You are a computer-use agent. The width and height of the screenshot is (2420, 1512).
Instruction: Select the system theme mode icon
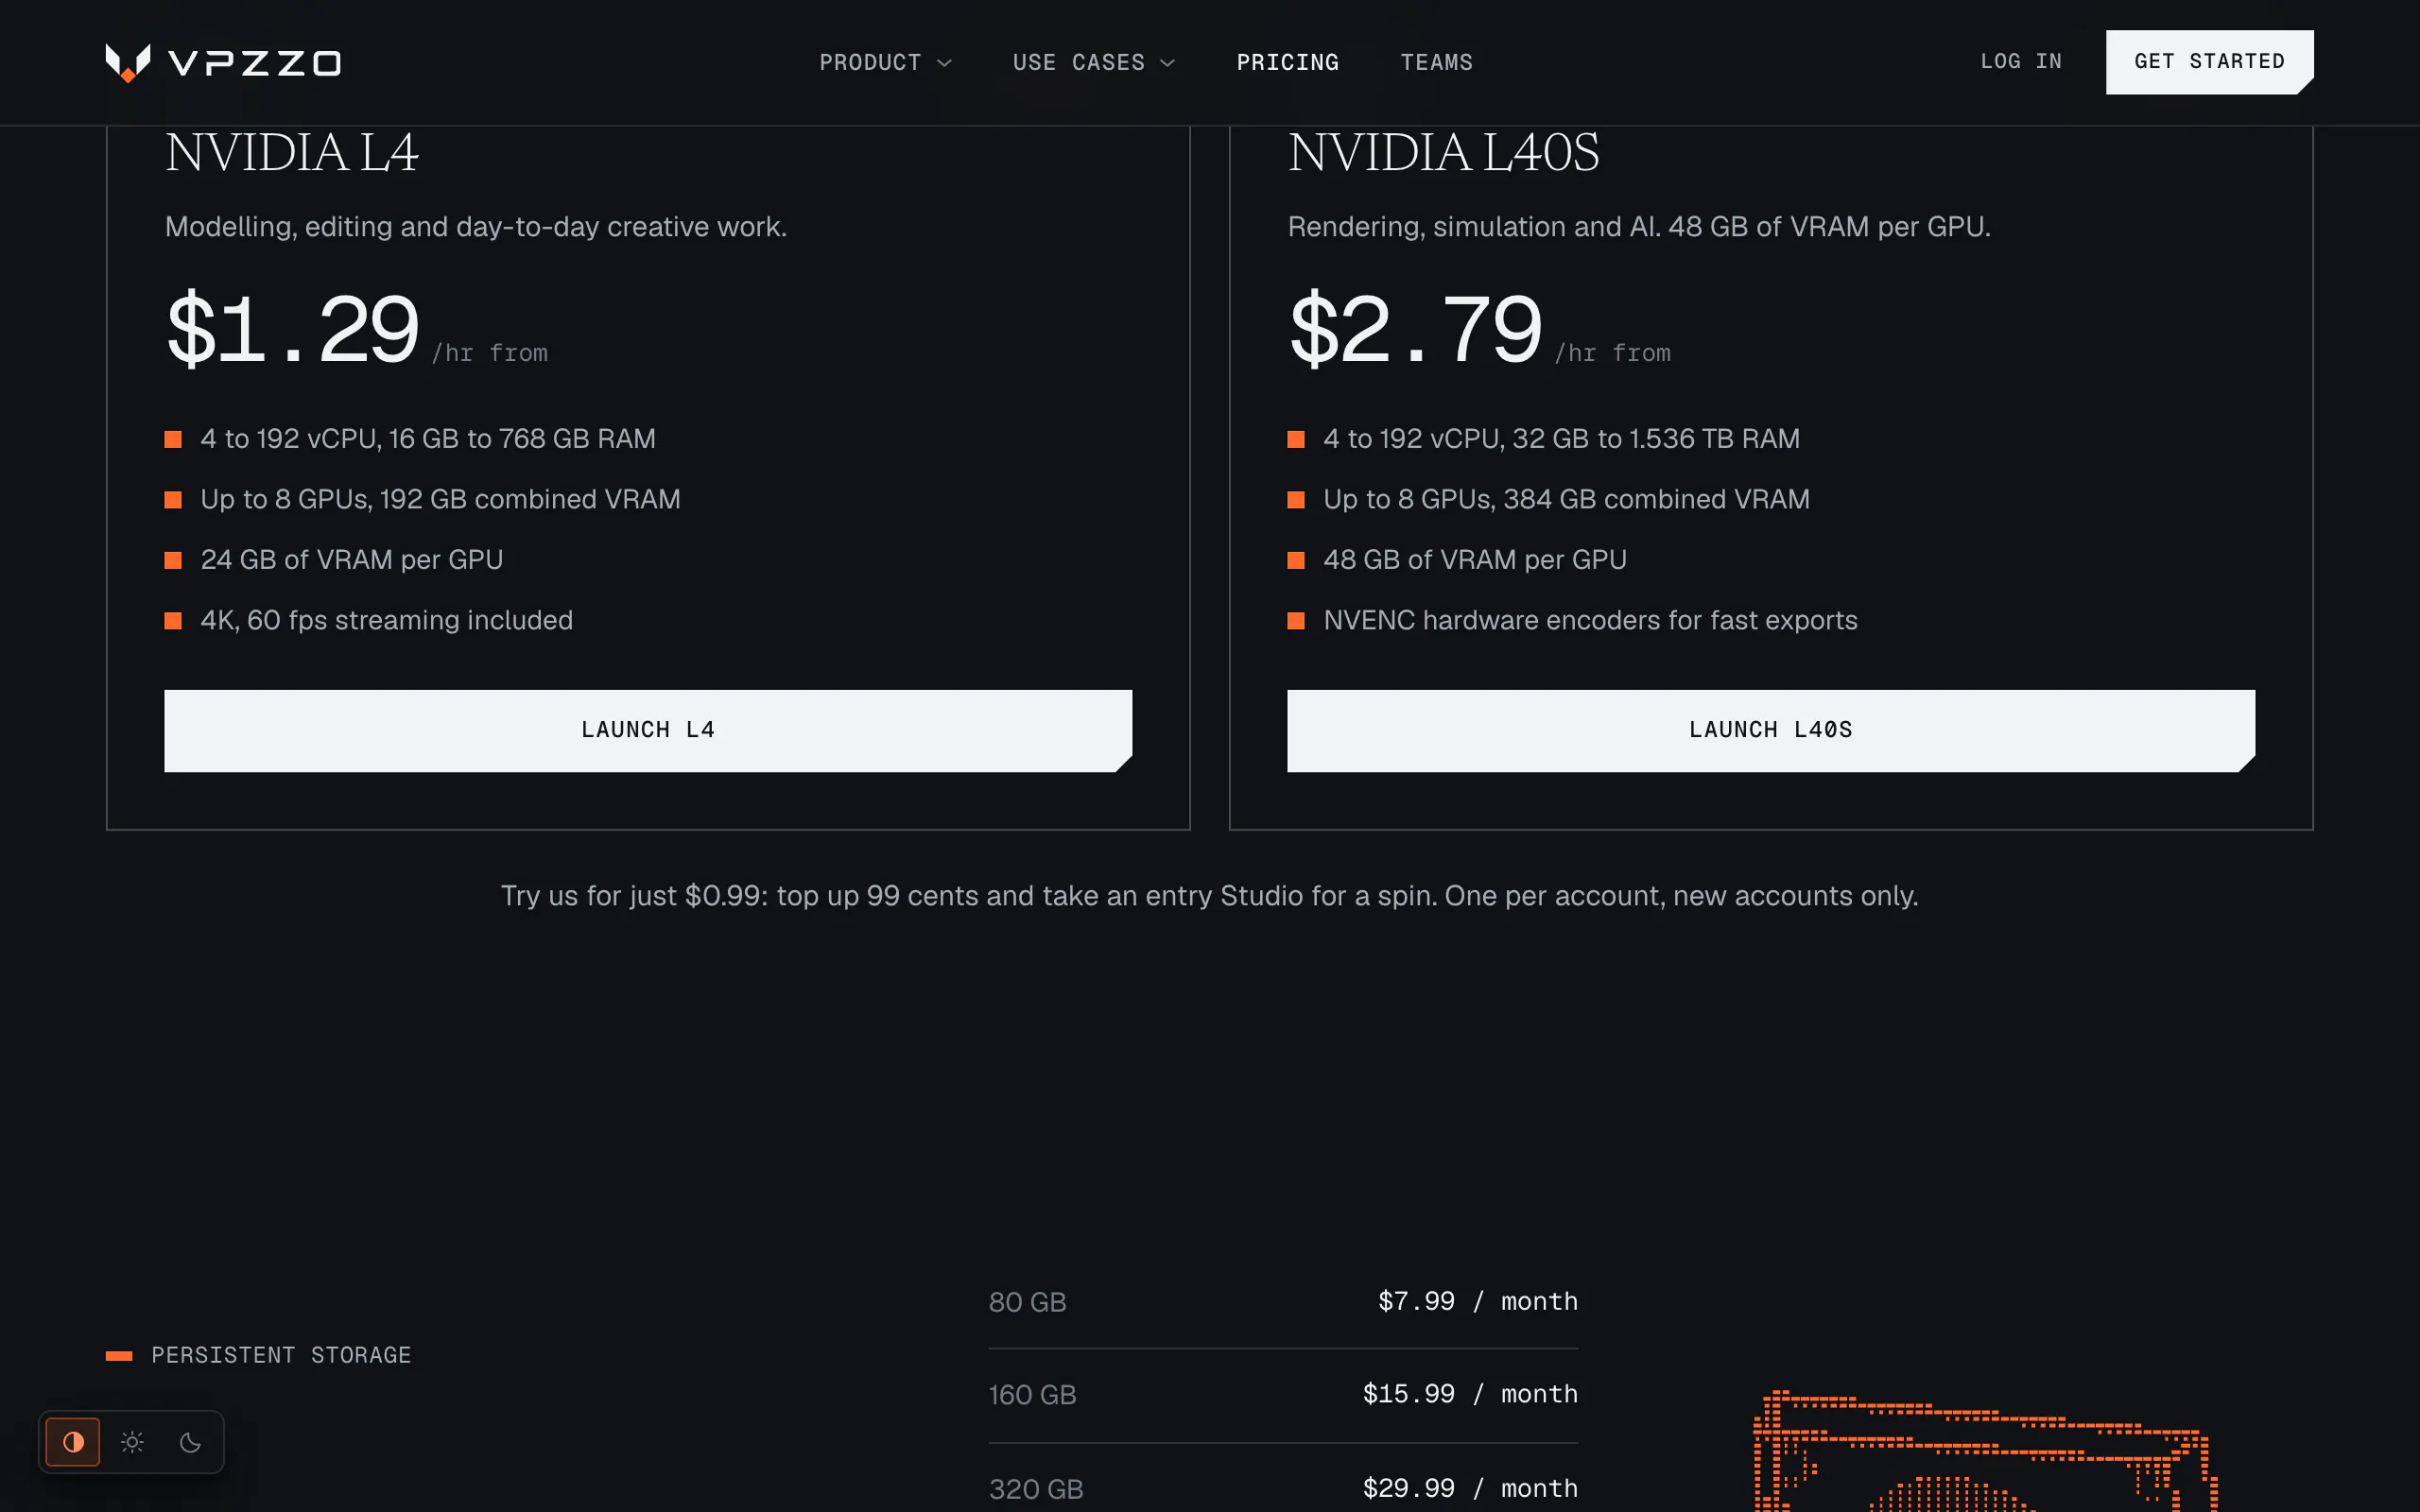point(73,1442)
